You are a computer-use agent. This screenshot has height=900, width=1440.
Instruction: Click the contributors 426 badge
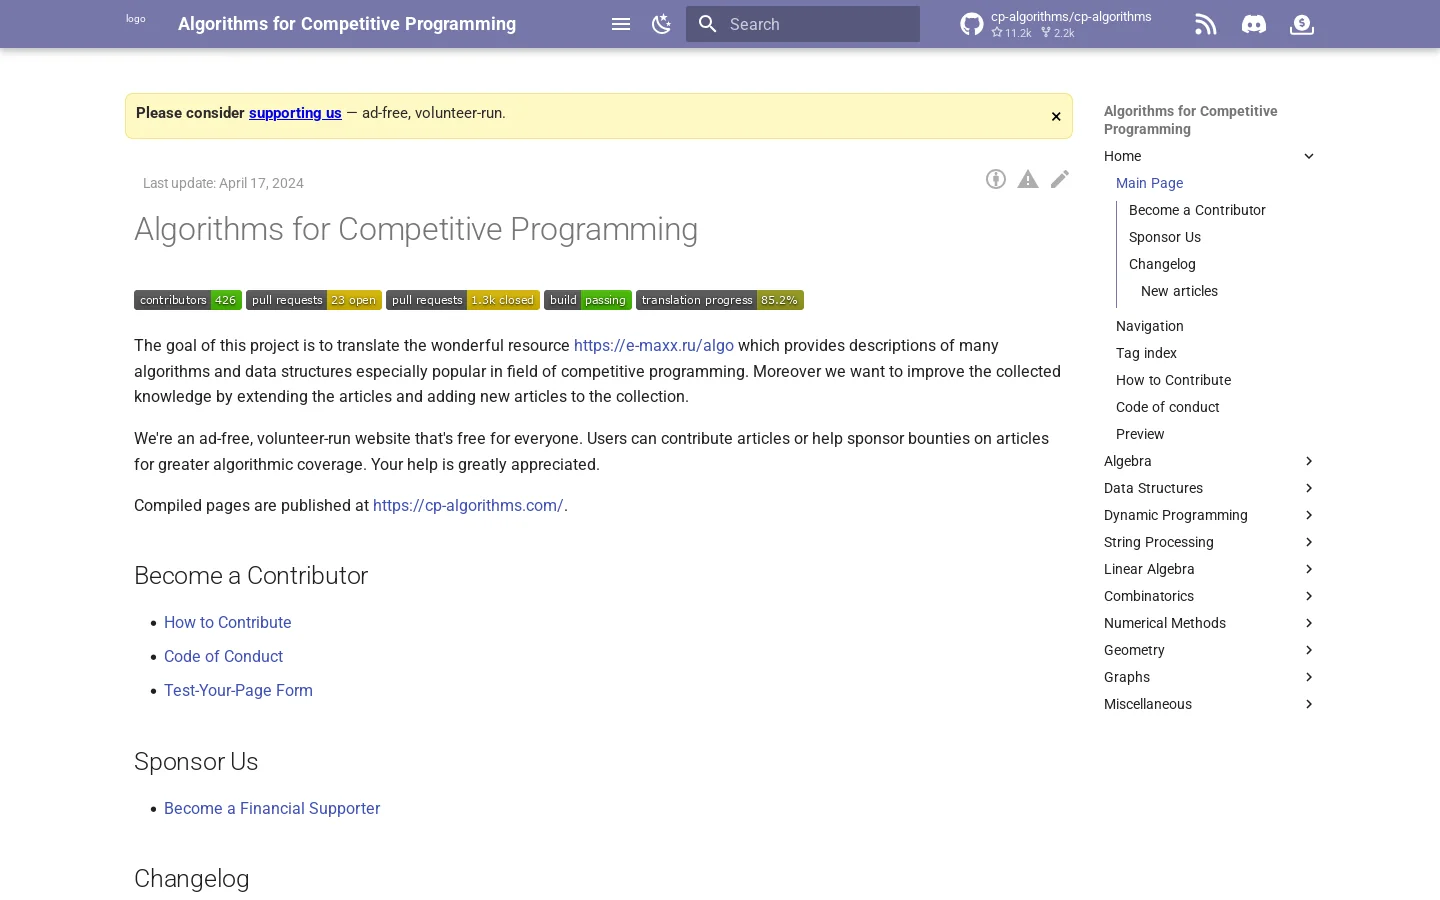(188, 300)
